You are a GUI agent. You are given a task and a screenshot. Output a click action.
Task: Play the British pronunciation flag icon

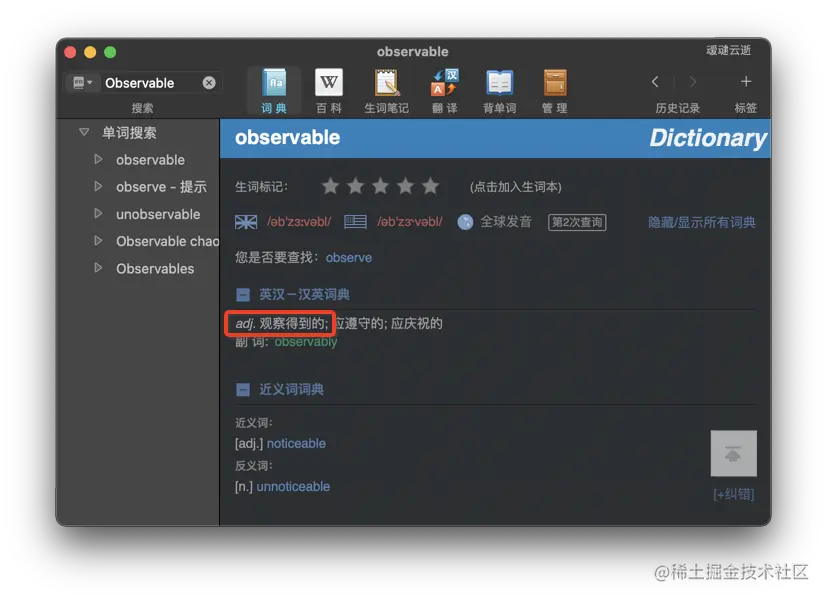[246, 222]
